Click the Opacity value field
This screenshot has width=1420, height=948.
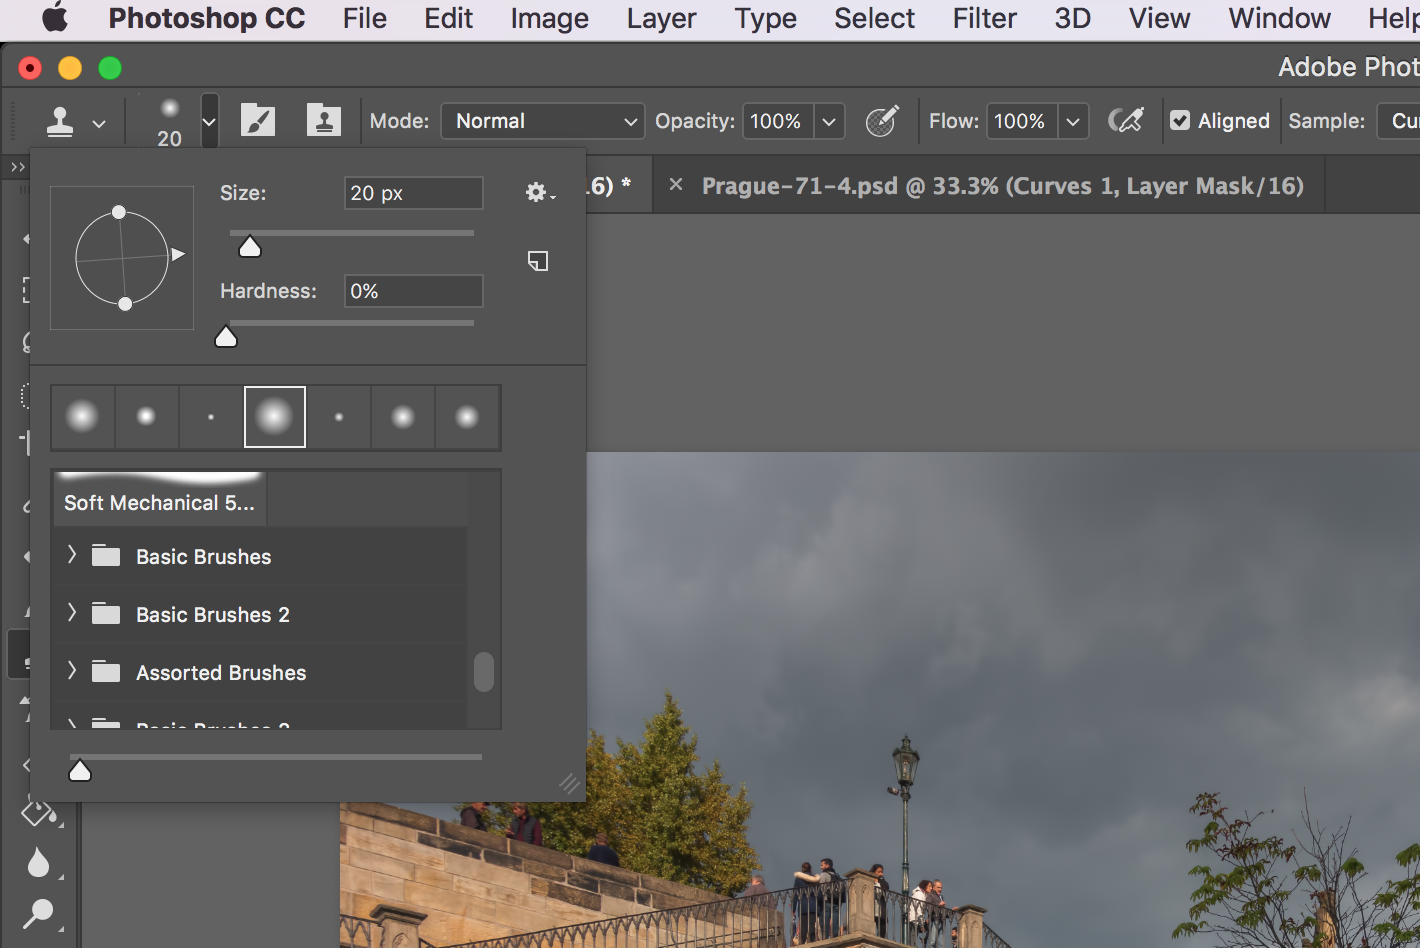click(778, 121)
